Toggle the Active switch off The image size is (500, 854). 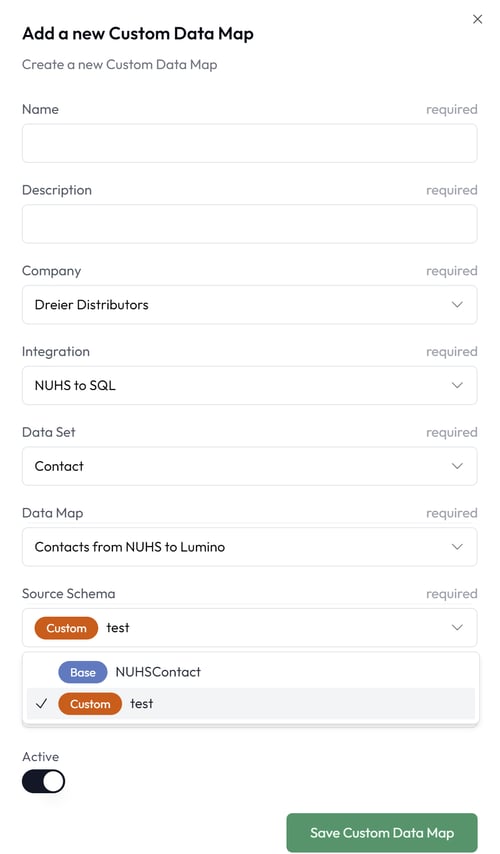(x=44, y=782)
